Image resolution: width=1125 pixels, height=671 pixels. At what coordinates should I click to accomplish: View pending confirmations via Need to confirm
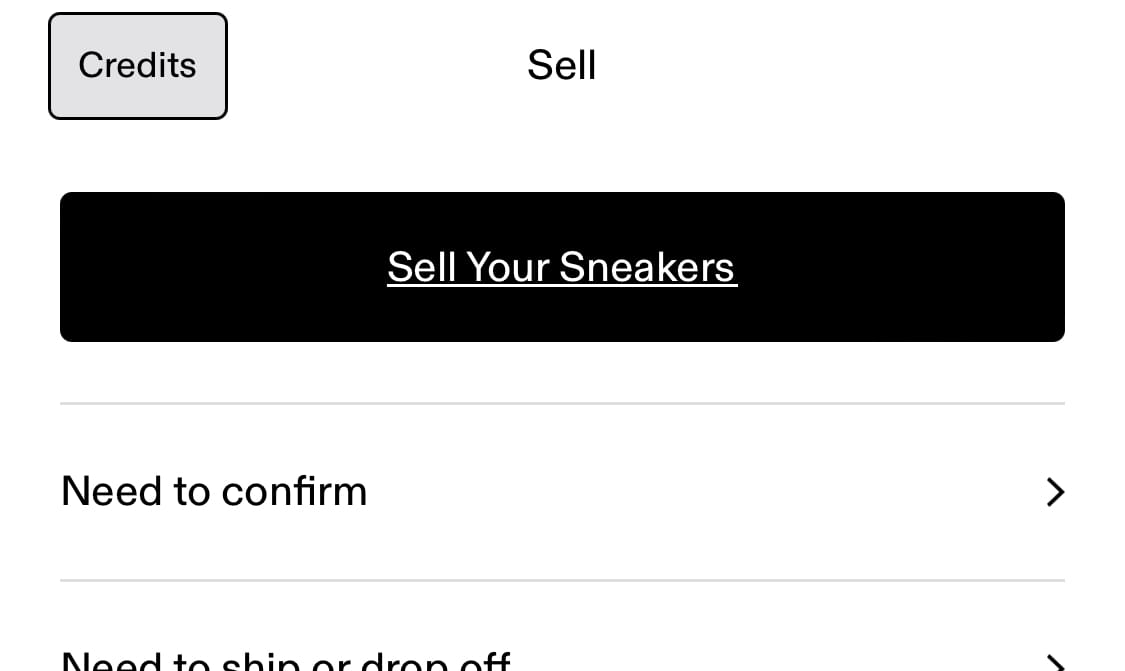[213, 492]
